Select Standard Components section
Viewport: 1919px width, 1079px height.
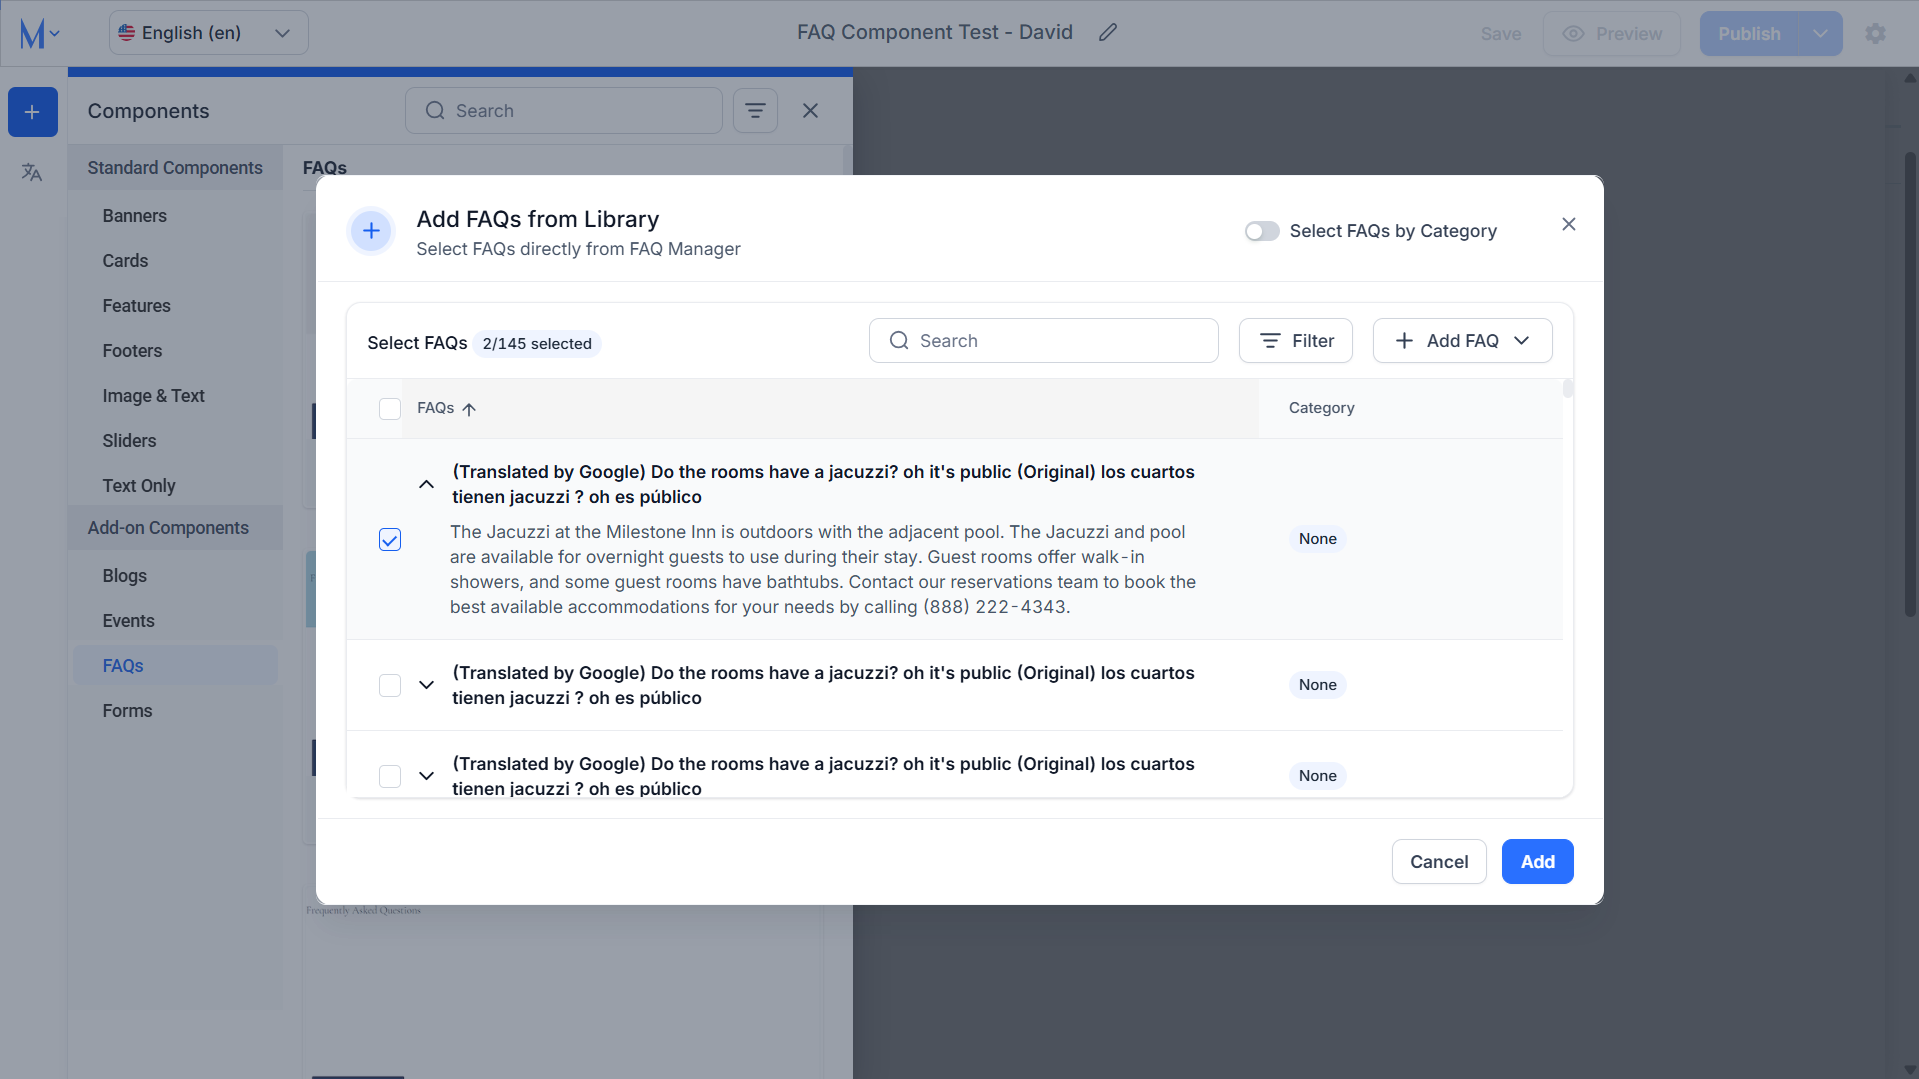pos(175,168)
